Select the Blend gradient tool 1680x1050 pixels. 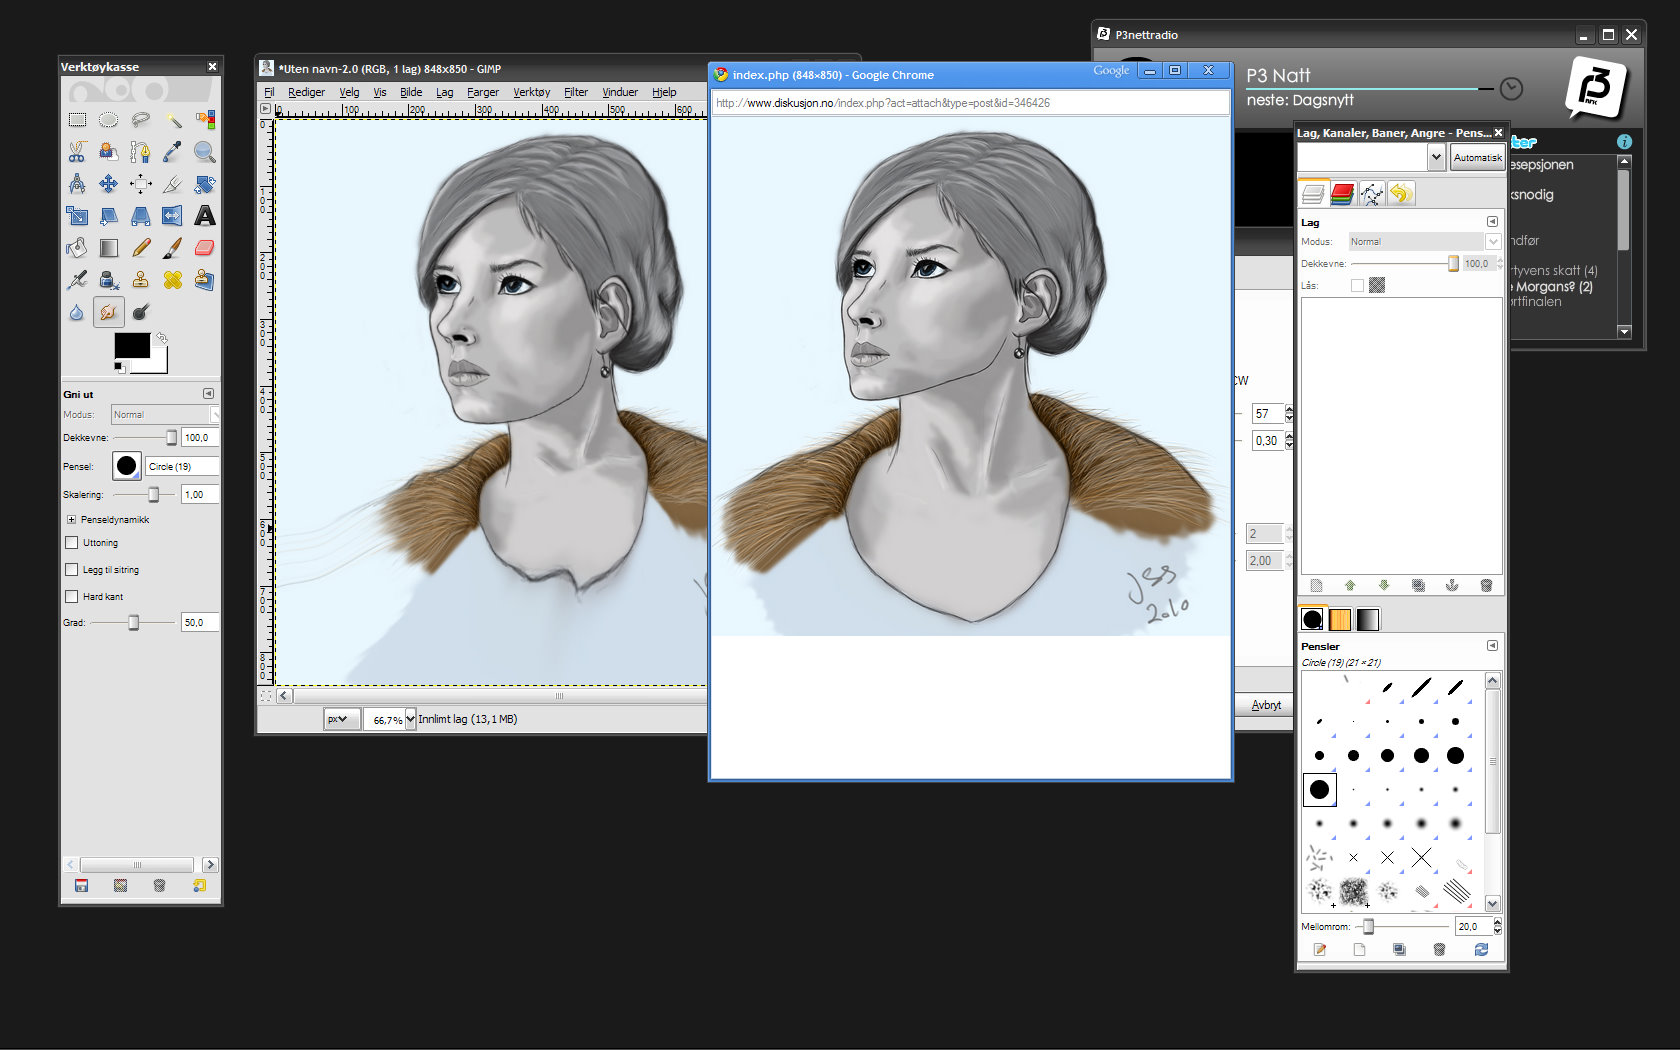pyautogui.click(x=108, y=248)
